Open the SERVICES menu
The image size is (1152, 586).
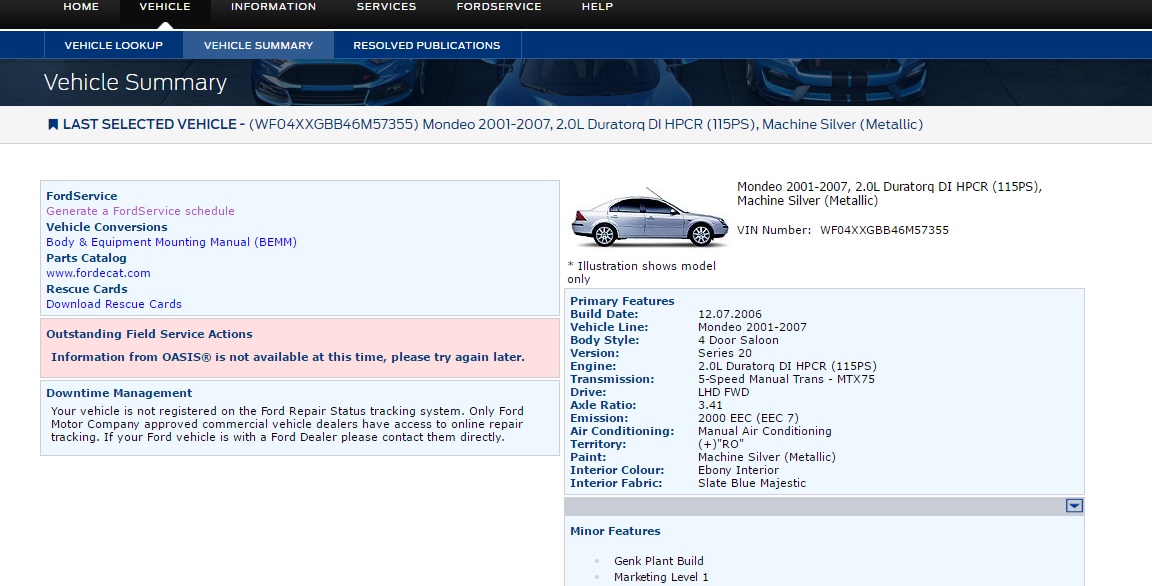386,7
